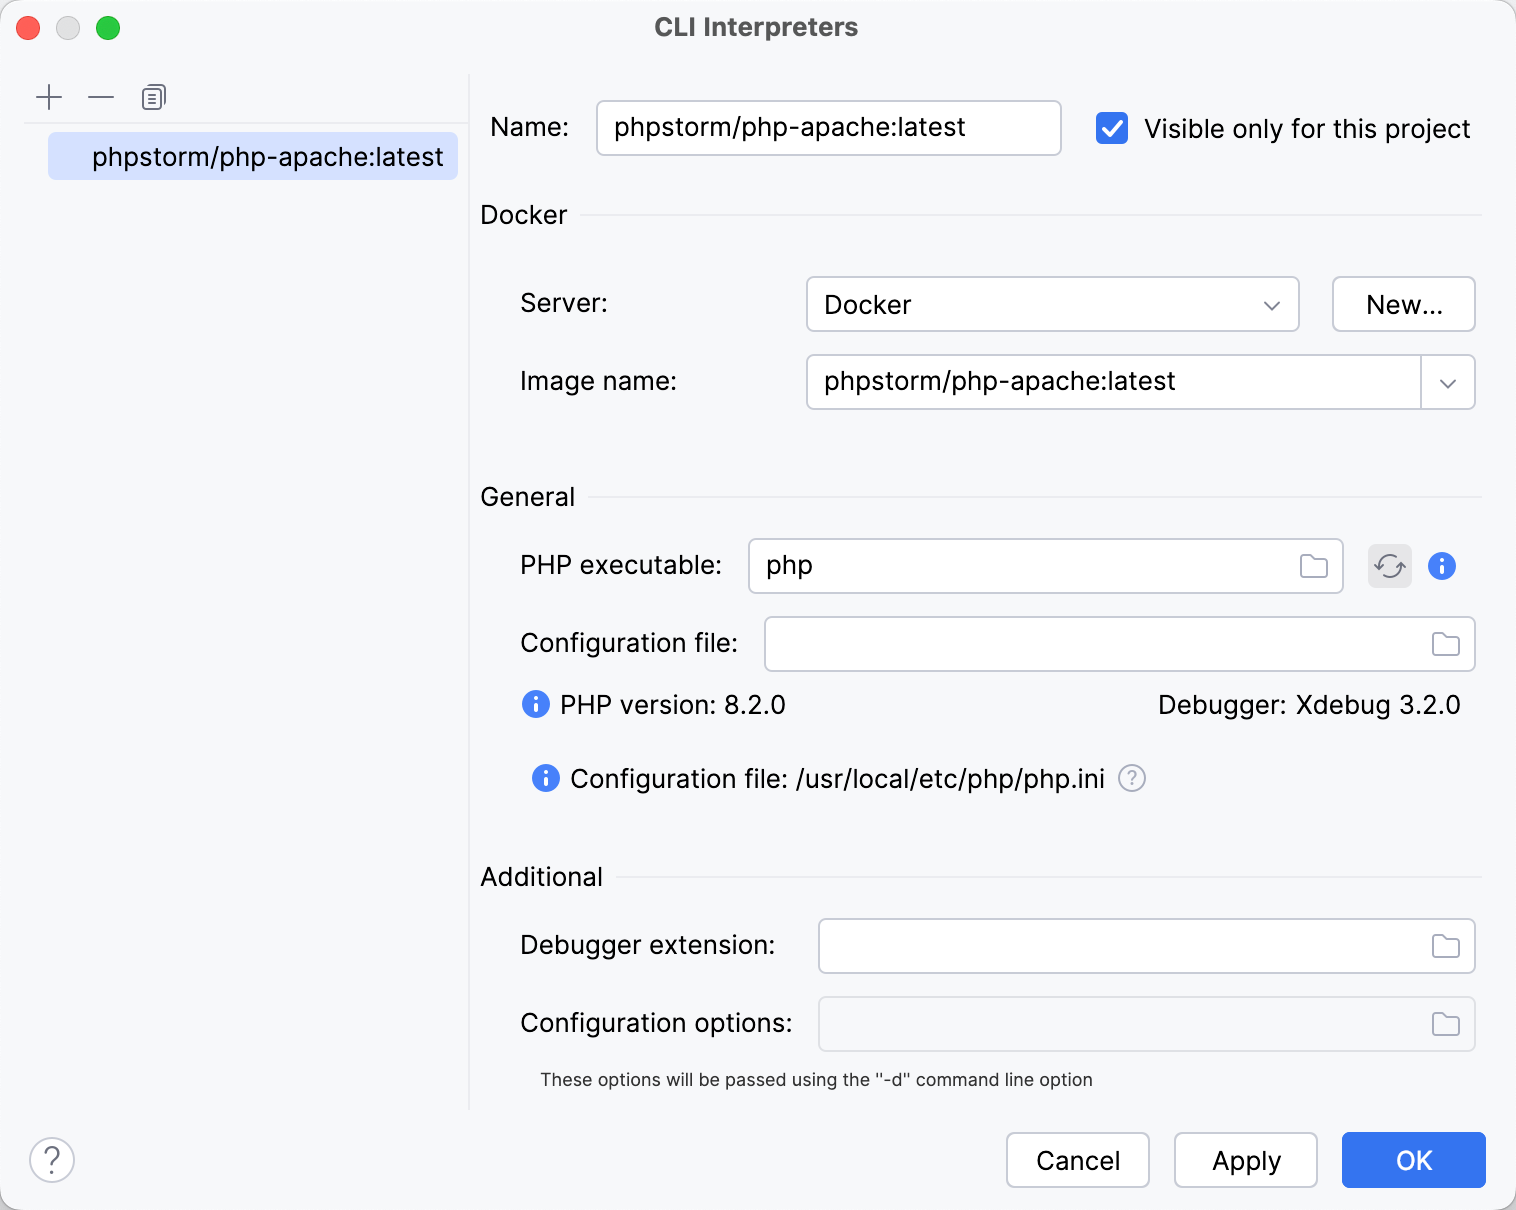Click Cancel to dismiss dialog

(1077, 1160)
